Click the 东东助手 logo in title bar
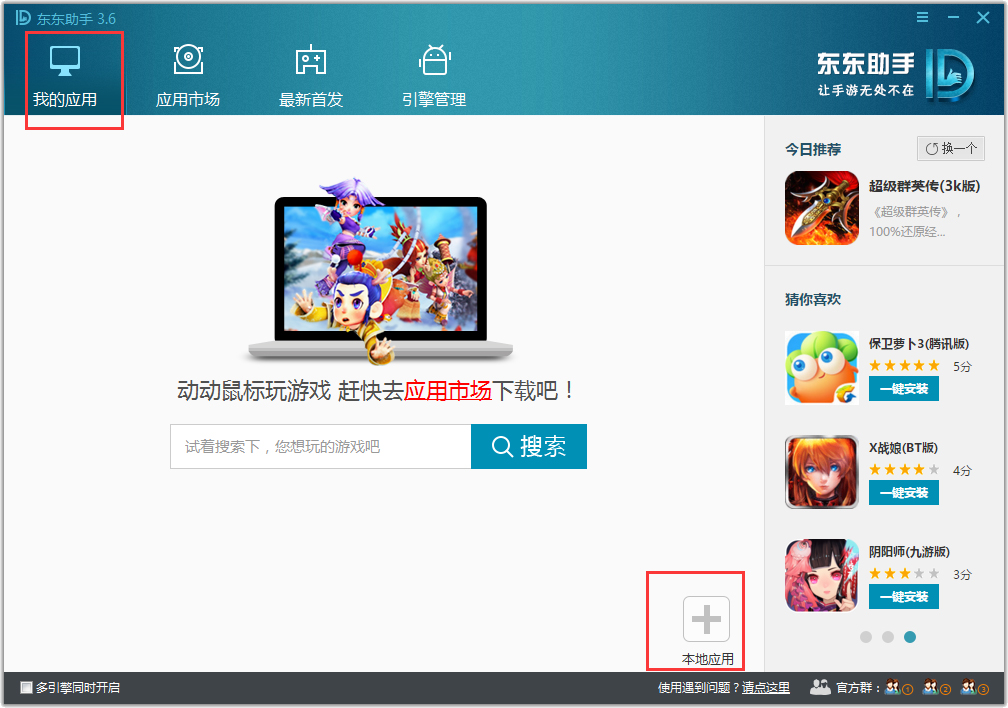Viewport: 1008px width, 708px height. pyautogui.click(x=23, y=17)
